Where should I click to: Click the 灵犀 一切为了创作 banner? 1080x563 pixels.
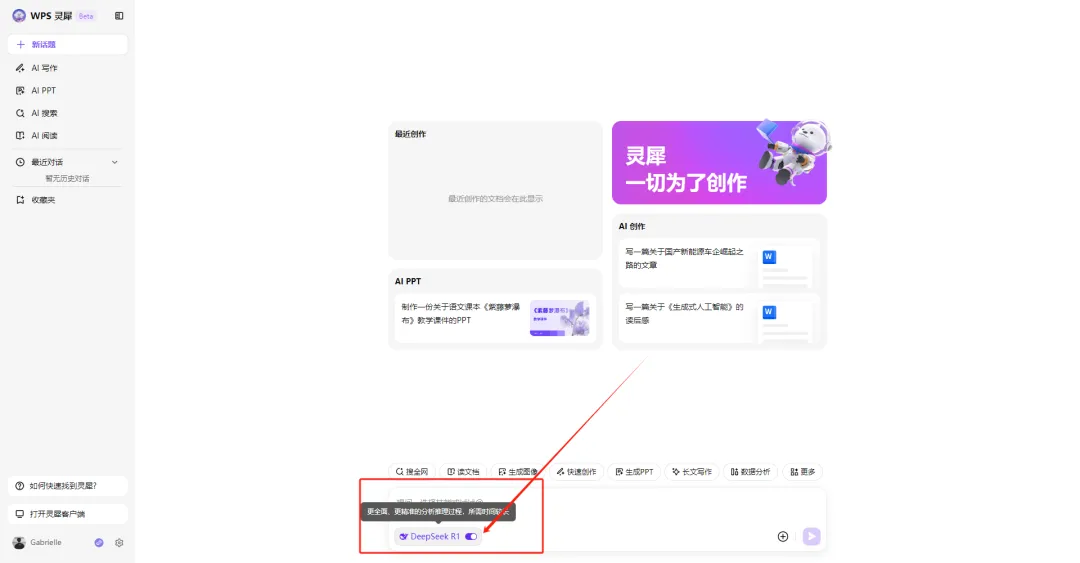719,163
